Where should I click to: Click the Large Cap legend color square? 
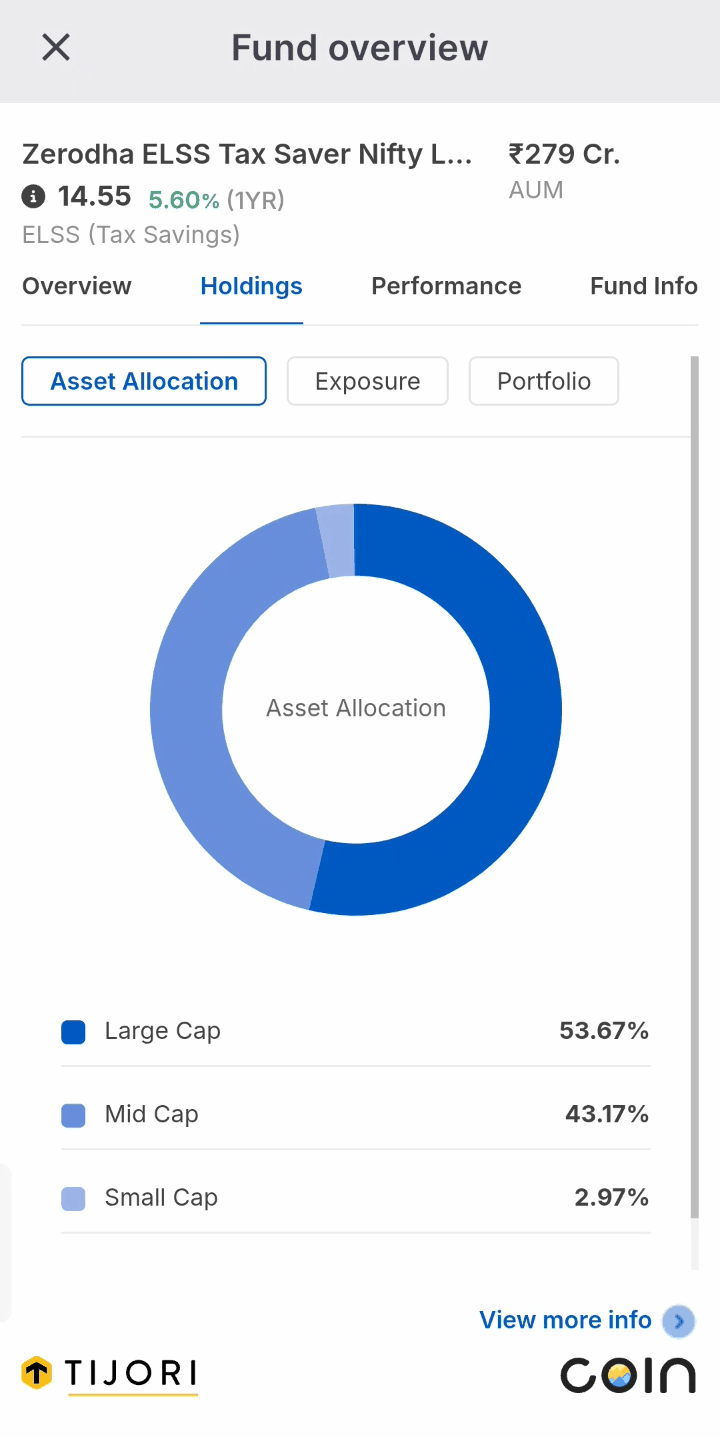coord(73,1032)
